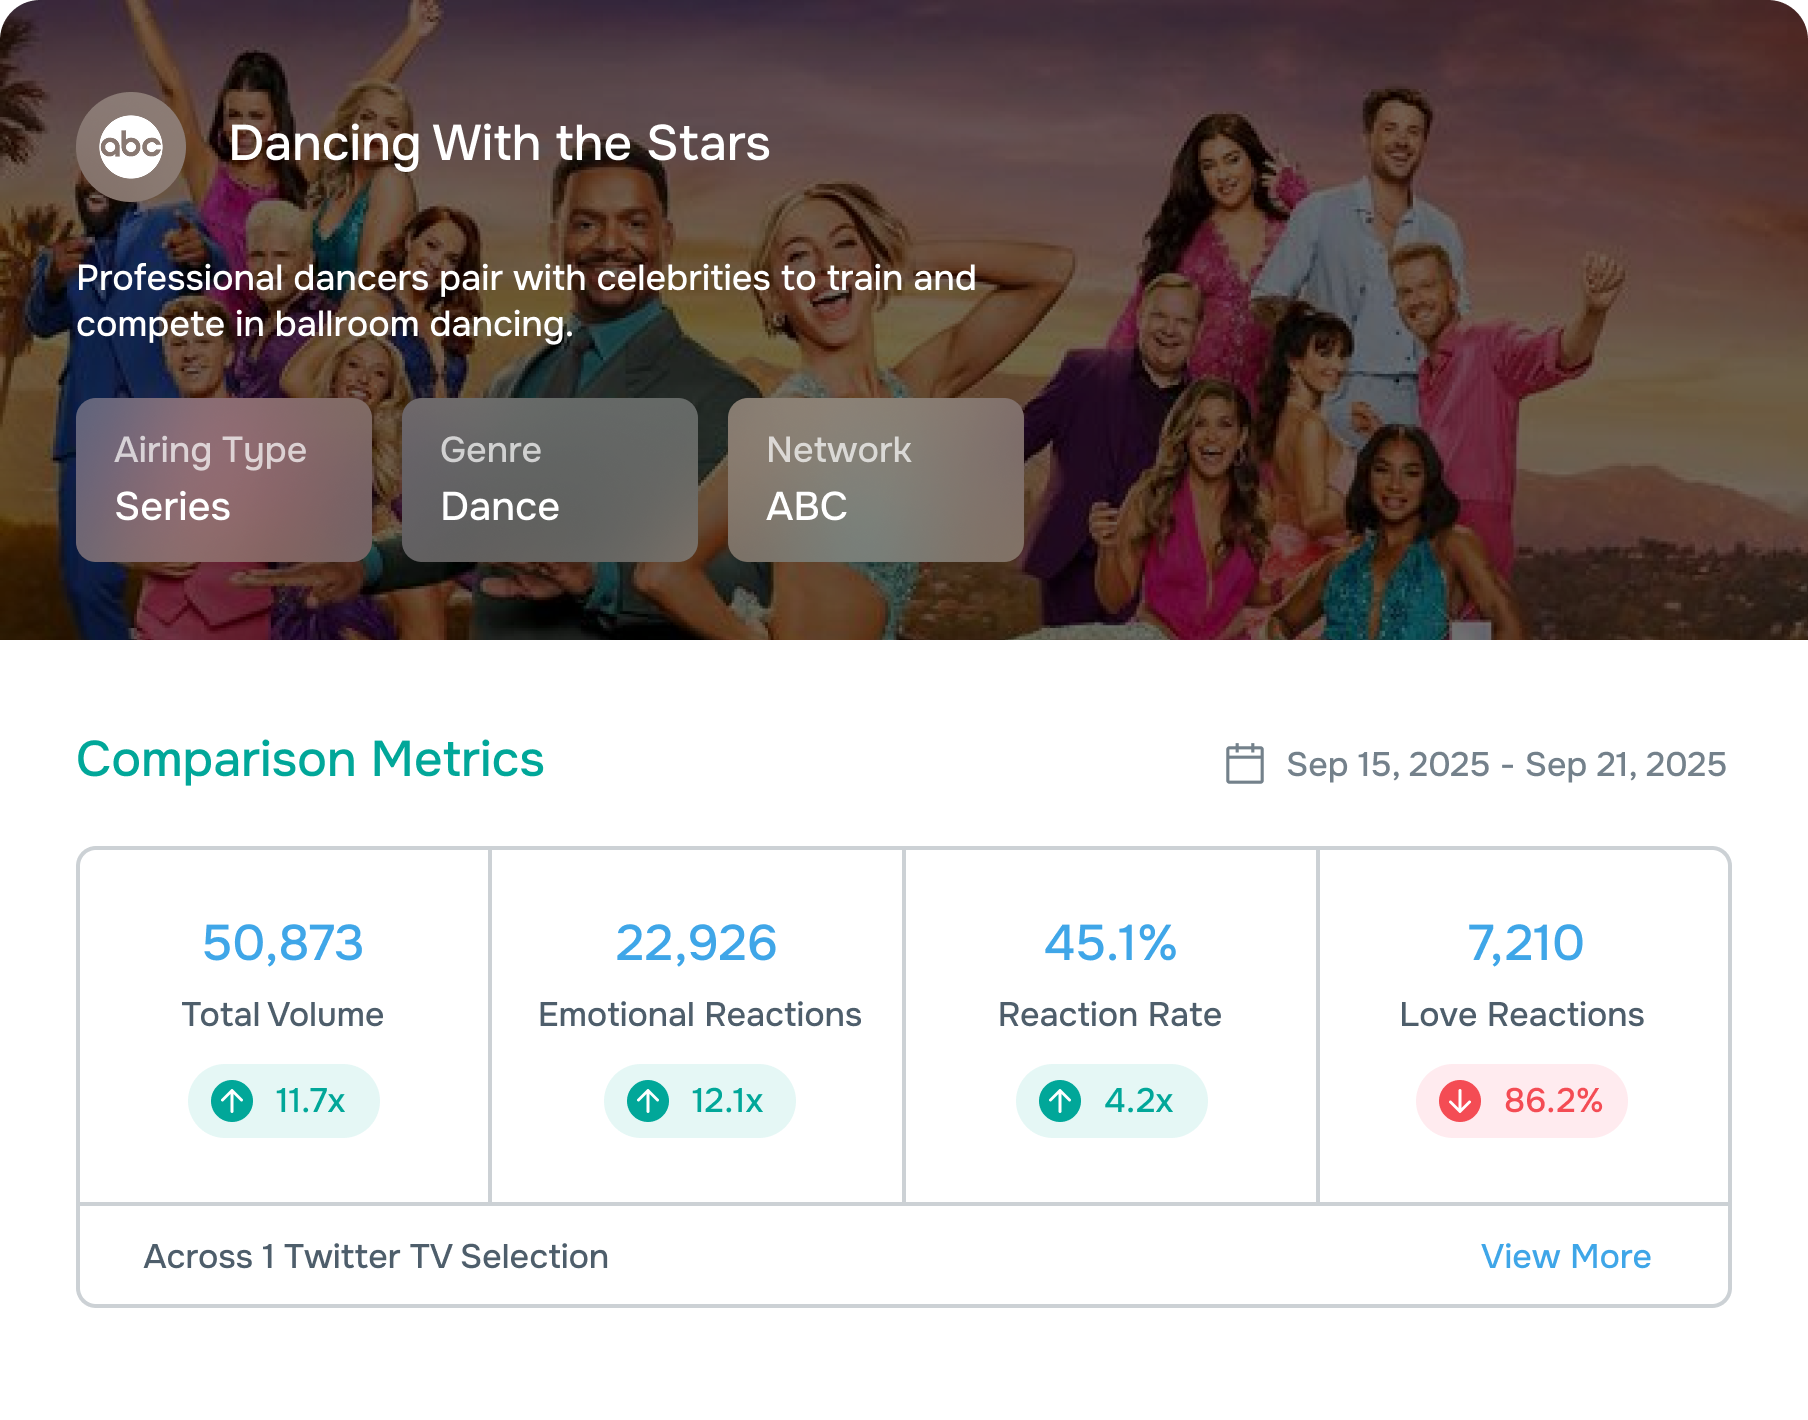
Task: Select the Network ABC card
Action: click(x=876, y=480)
